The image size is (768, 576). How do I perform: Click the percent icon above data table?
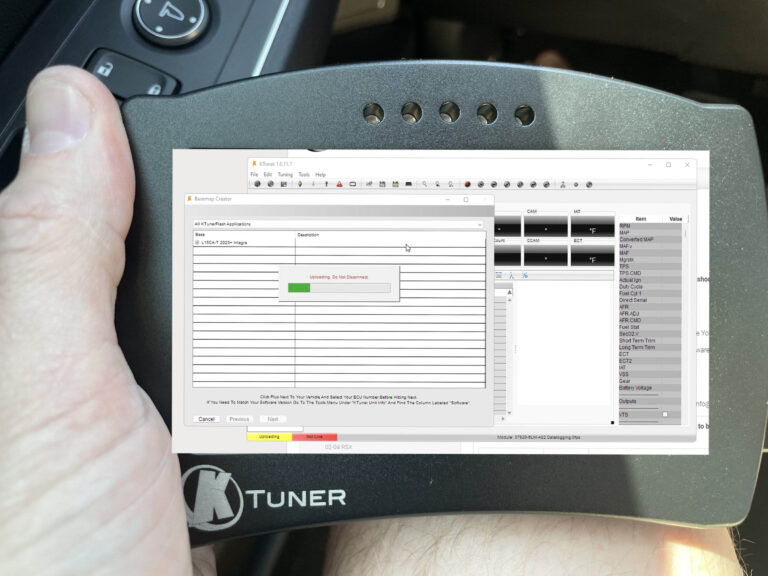pyautogui.click(x=526, y=275)
